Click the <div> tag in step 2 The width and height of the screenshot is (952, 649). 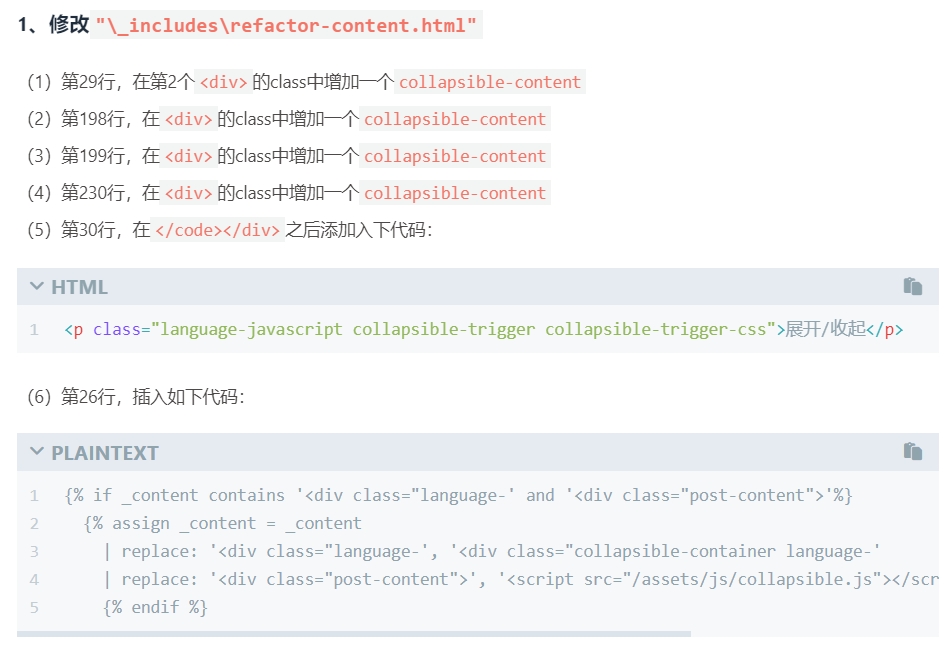point(189,119)
